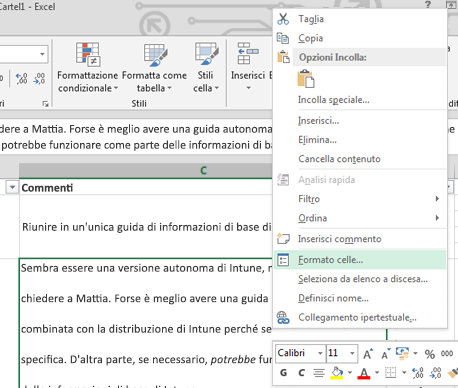Click the borders icon in mini toolbar
The height and width of the screenshot is (388, 458).
(390, 373)
